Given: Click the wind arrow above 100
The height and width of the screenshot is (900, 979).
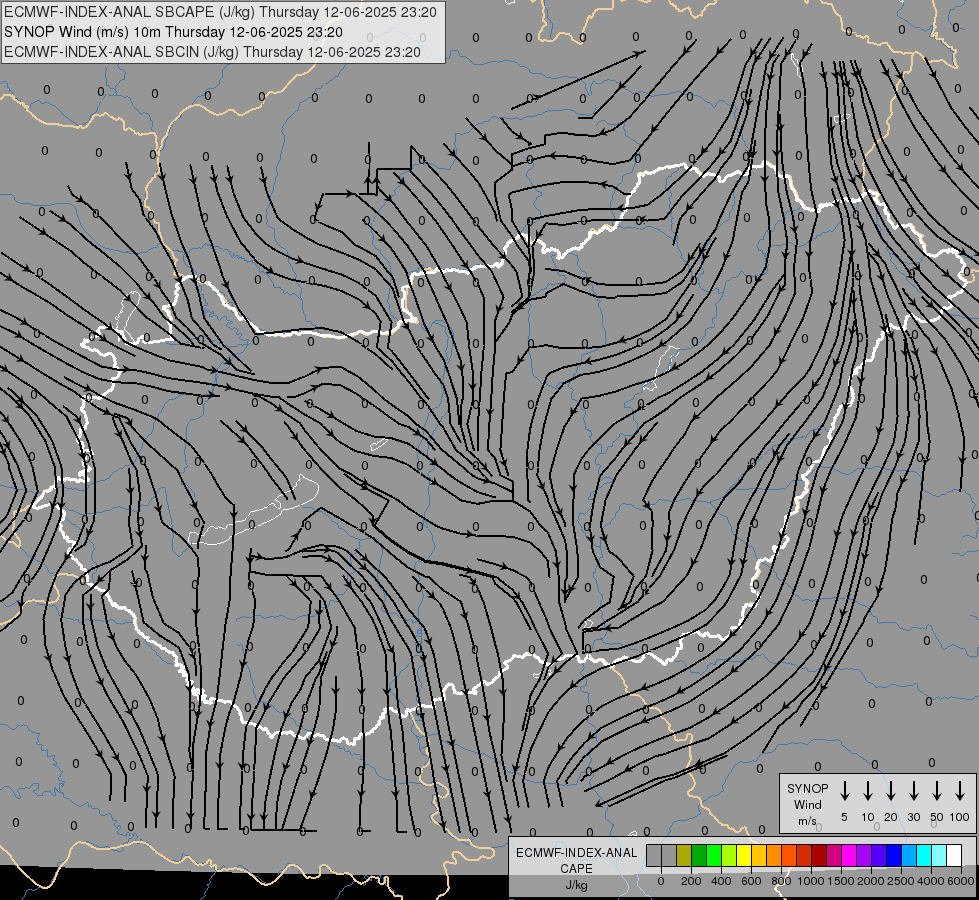Looking at the screenshot, I should 960,791.
